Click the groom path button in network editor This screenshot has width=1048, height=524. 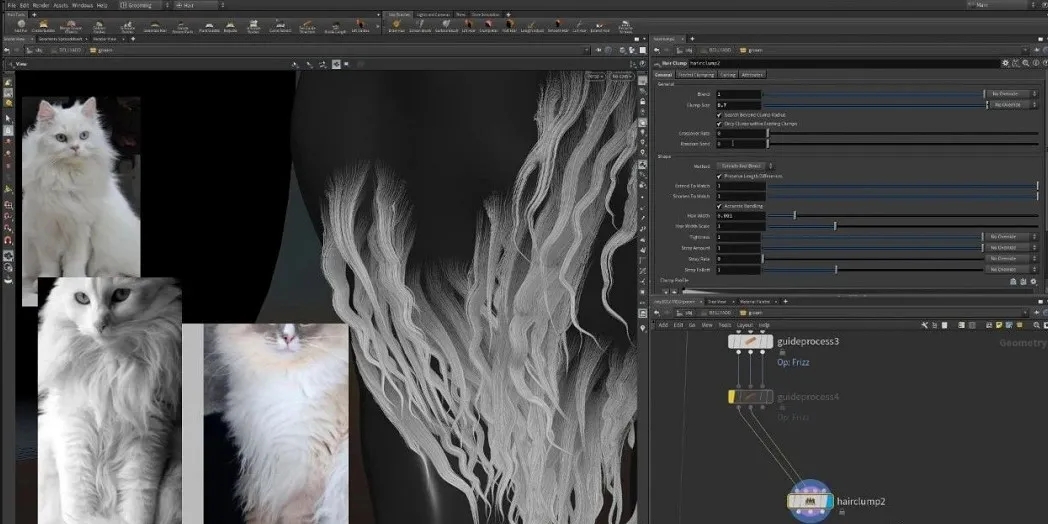pos(751,312)
